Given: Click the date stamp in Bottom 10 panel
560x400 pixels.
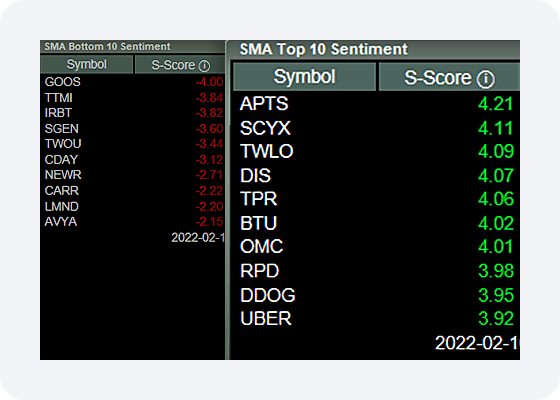Looking at the screenshot, I should click(198, 238).
